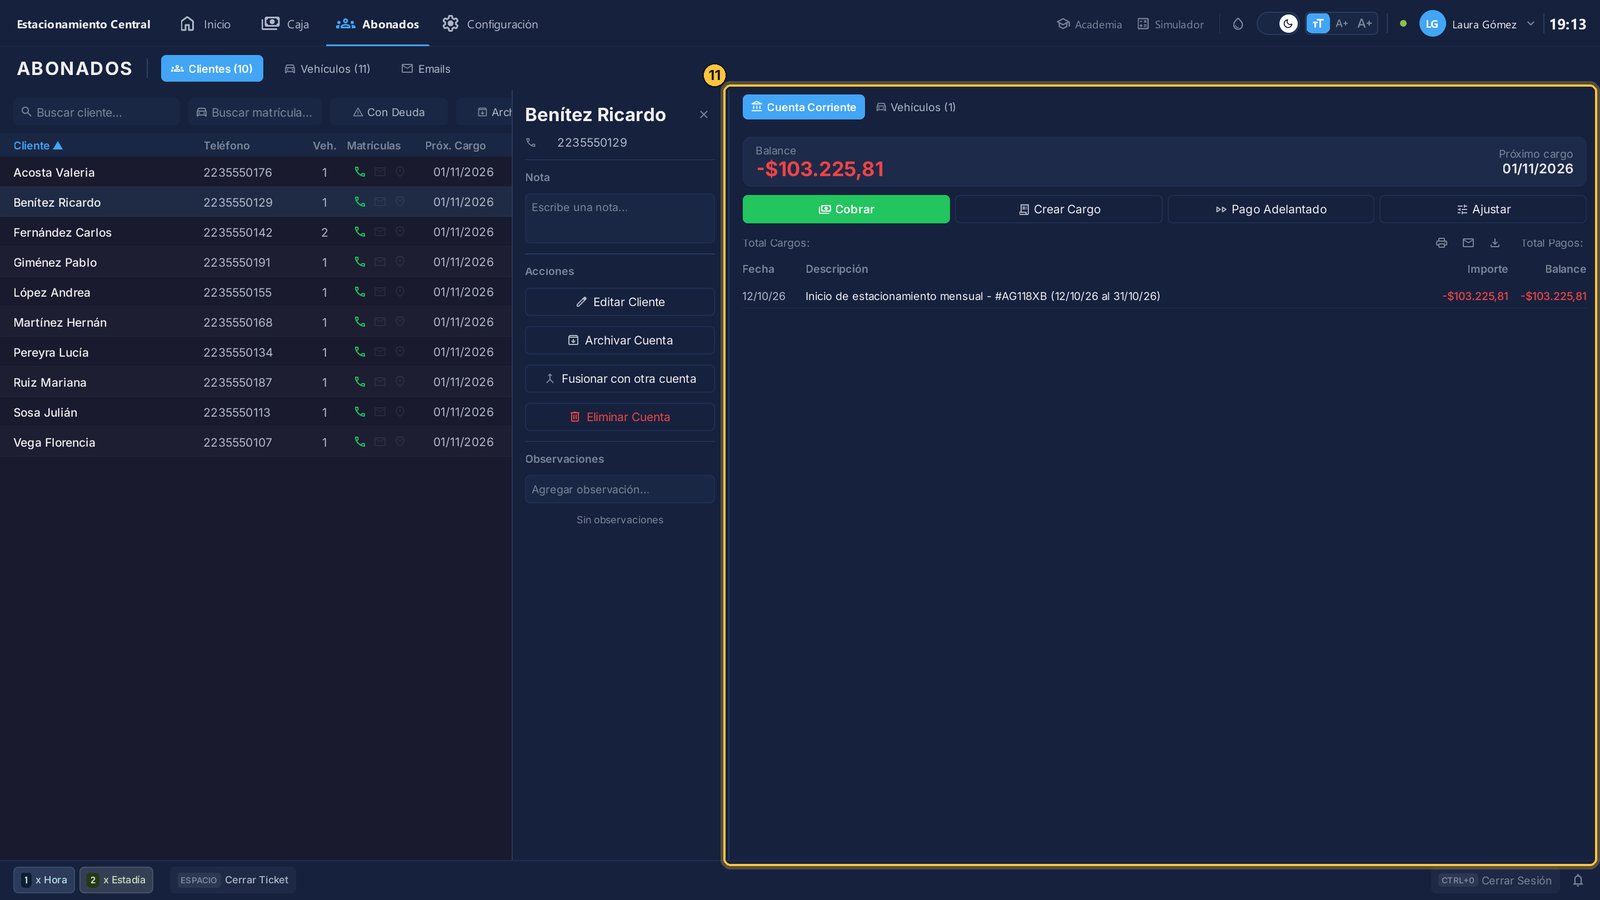Screen dimensions: 1600x900
Task: Click the email icon for Martínez Hernán
Action: 380,322
